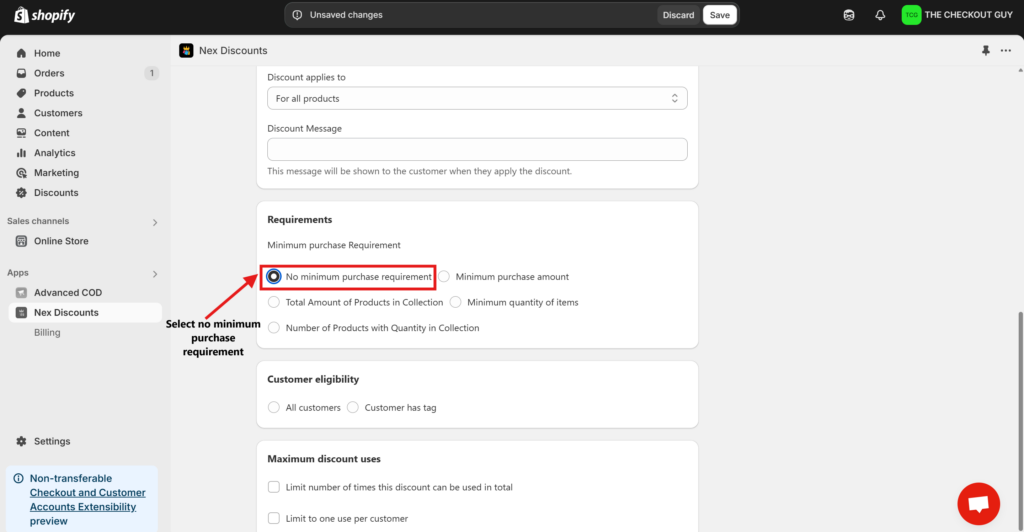Click the Sidekick icon beside the bell

(x=849, y=15)
